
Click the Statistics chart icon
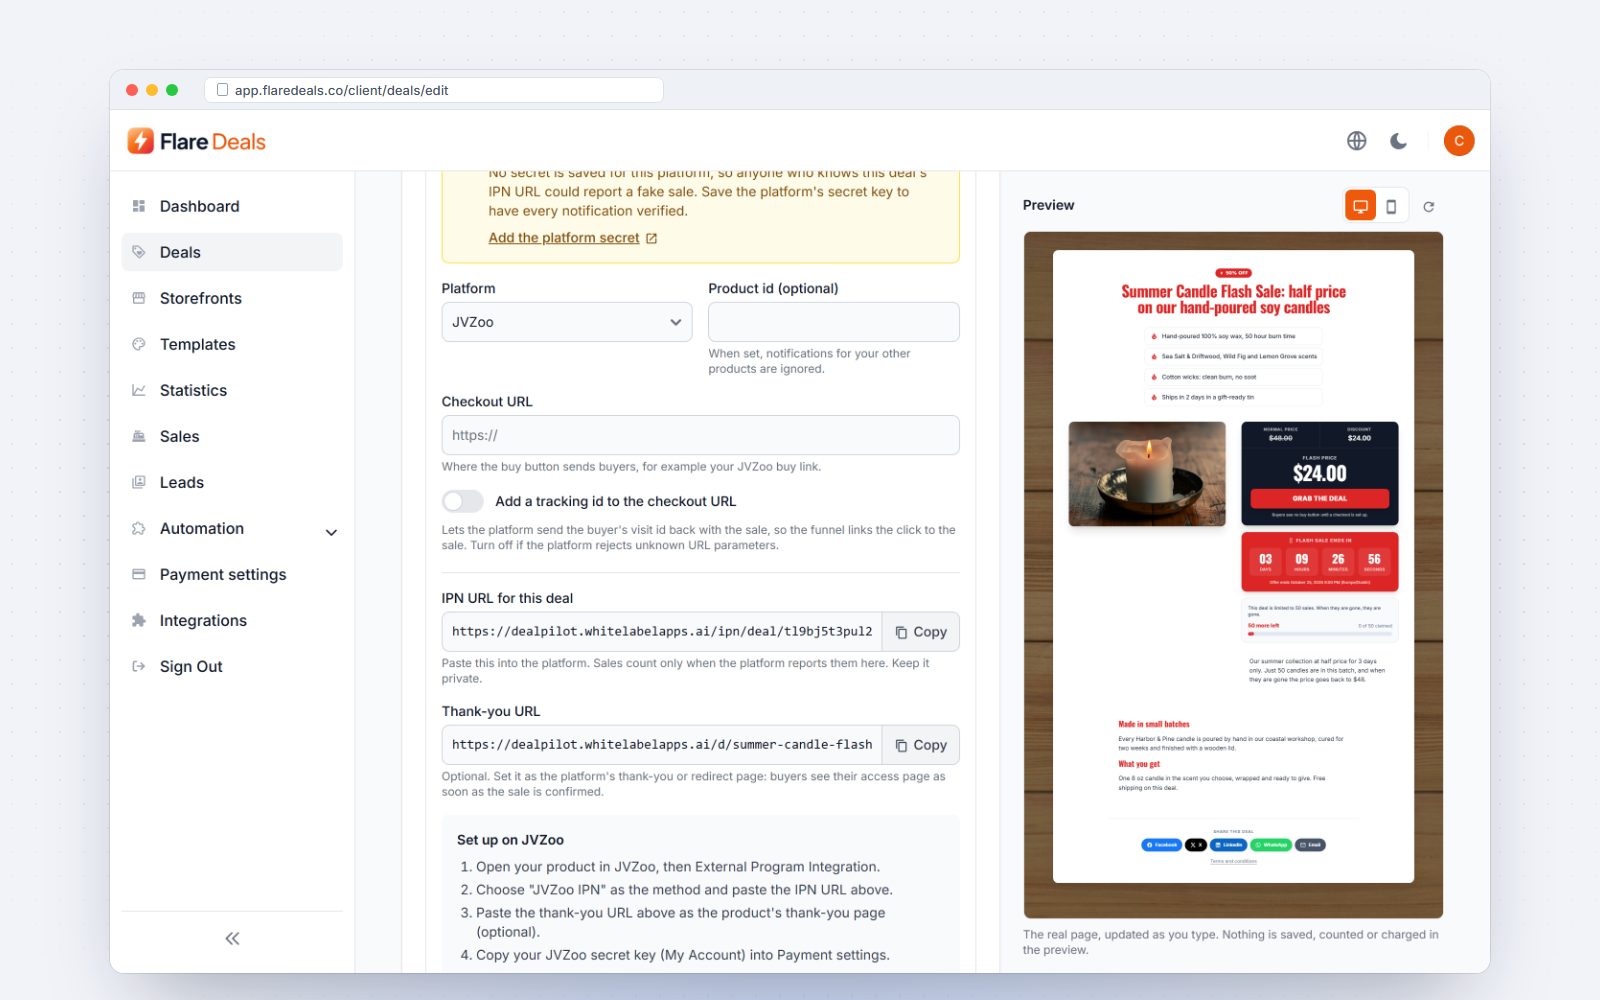tap(139, 390)
